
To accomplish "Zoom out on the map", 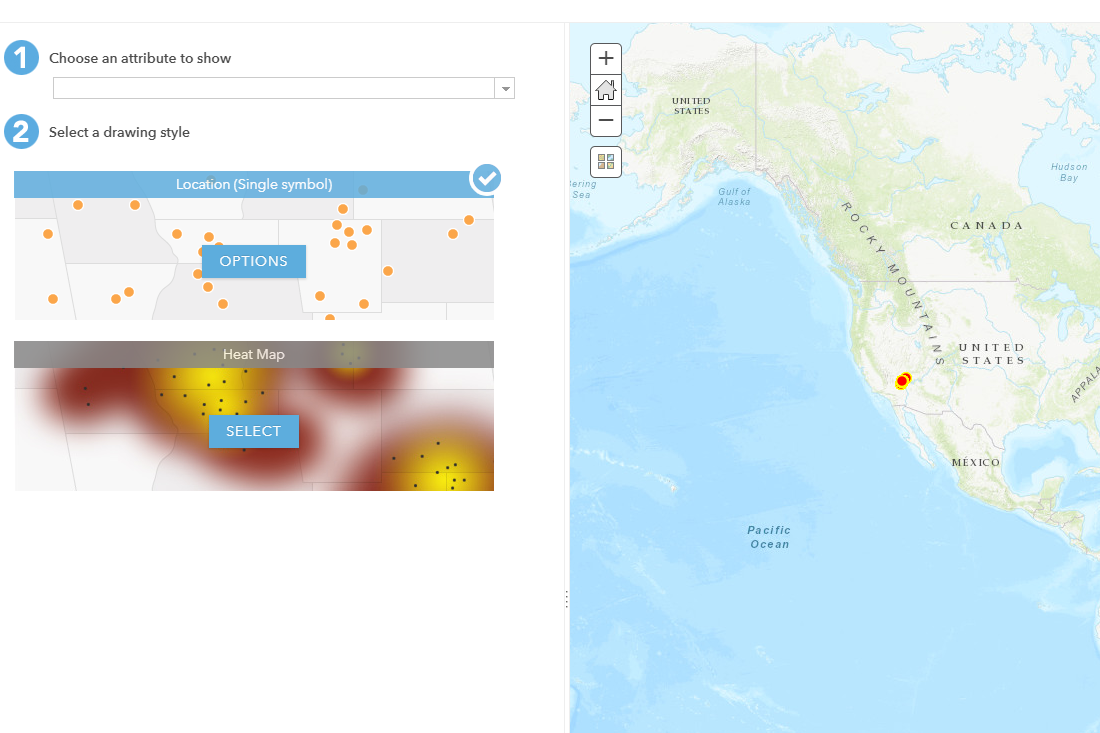I will (606, 121).
